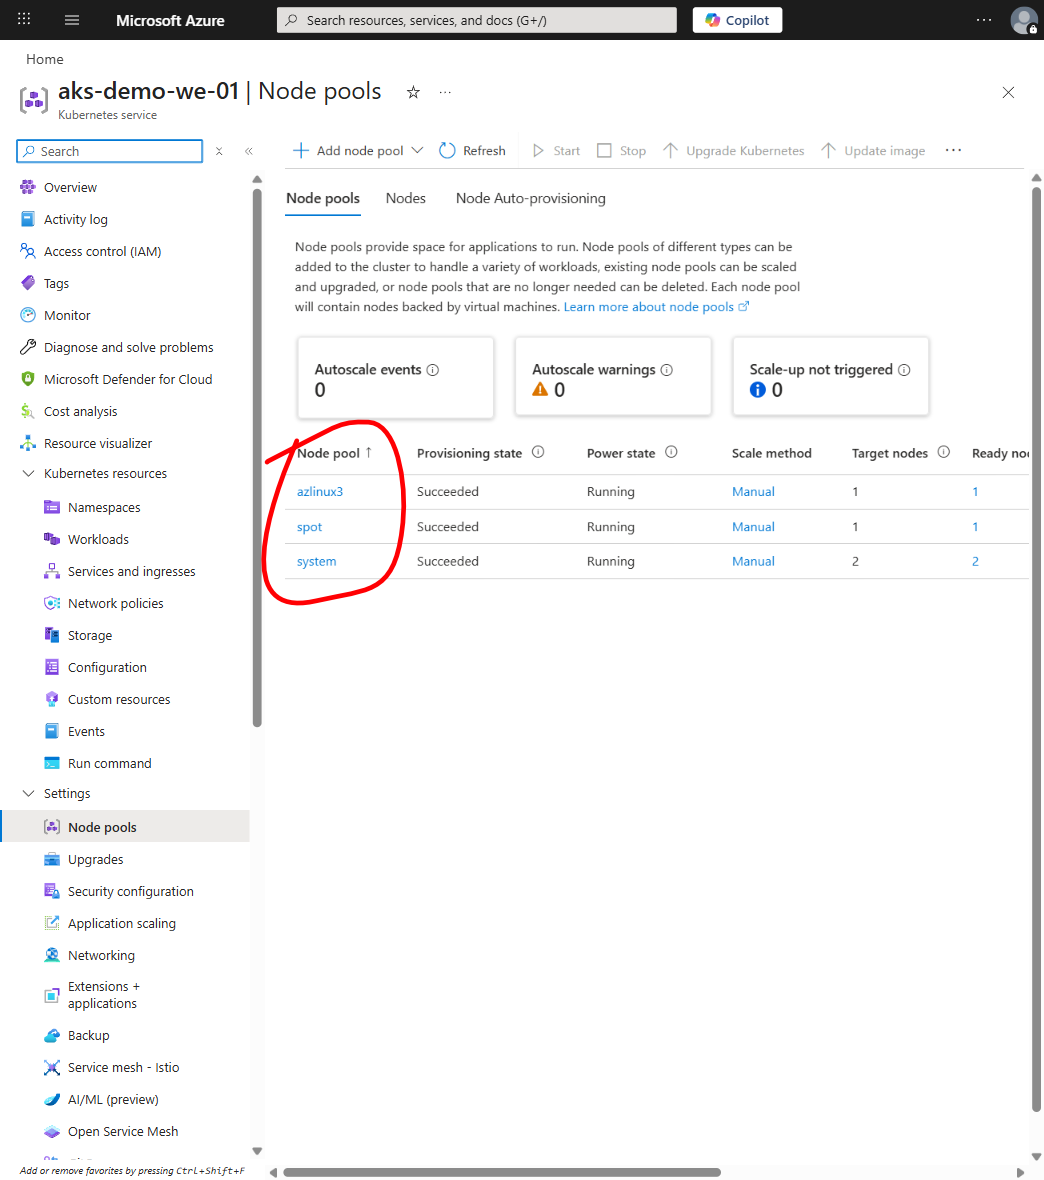Show info for Scale-up not triggered

(904, 370)
